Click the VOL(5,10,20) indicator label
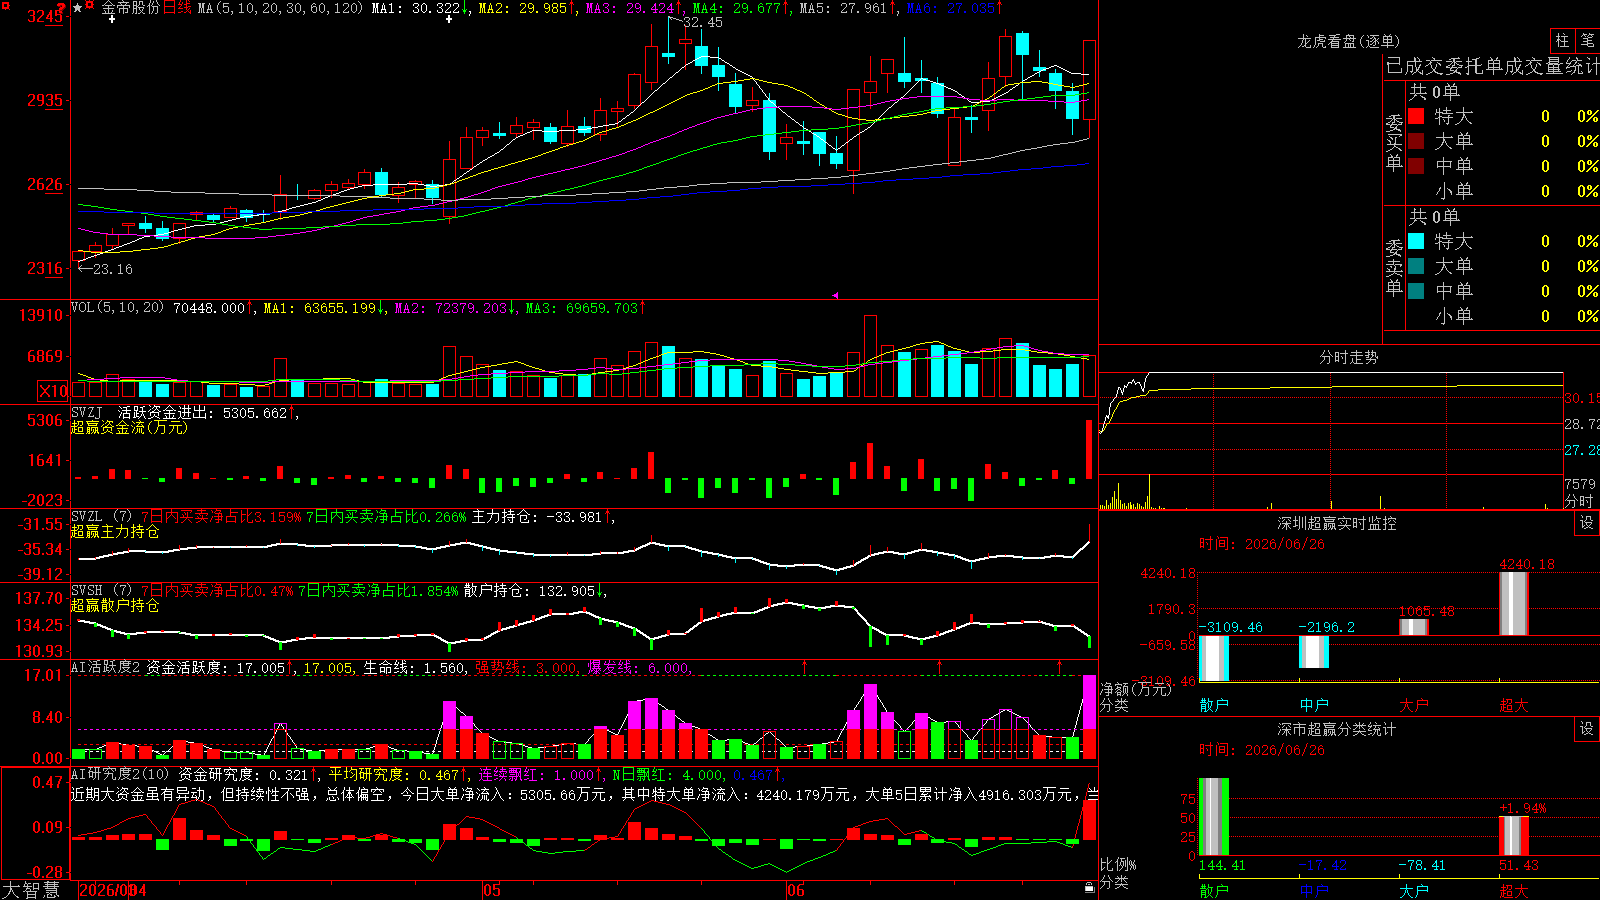 [x=117, y=308]
